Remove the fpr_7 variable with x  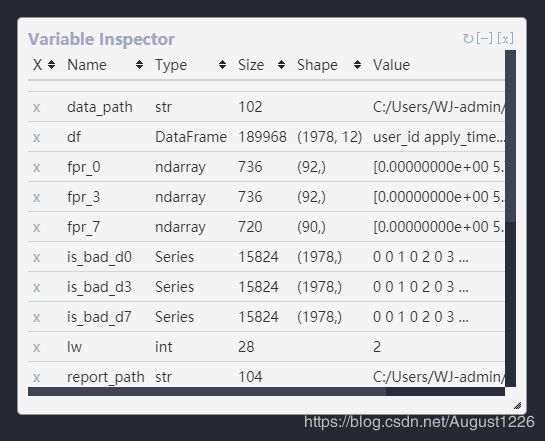[x=36, y=227]
